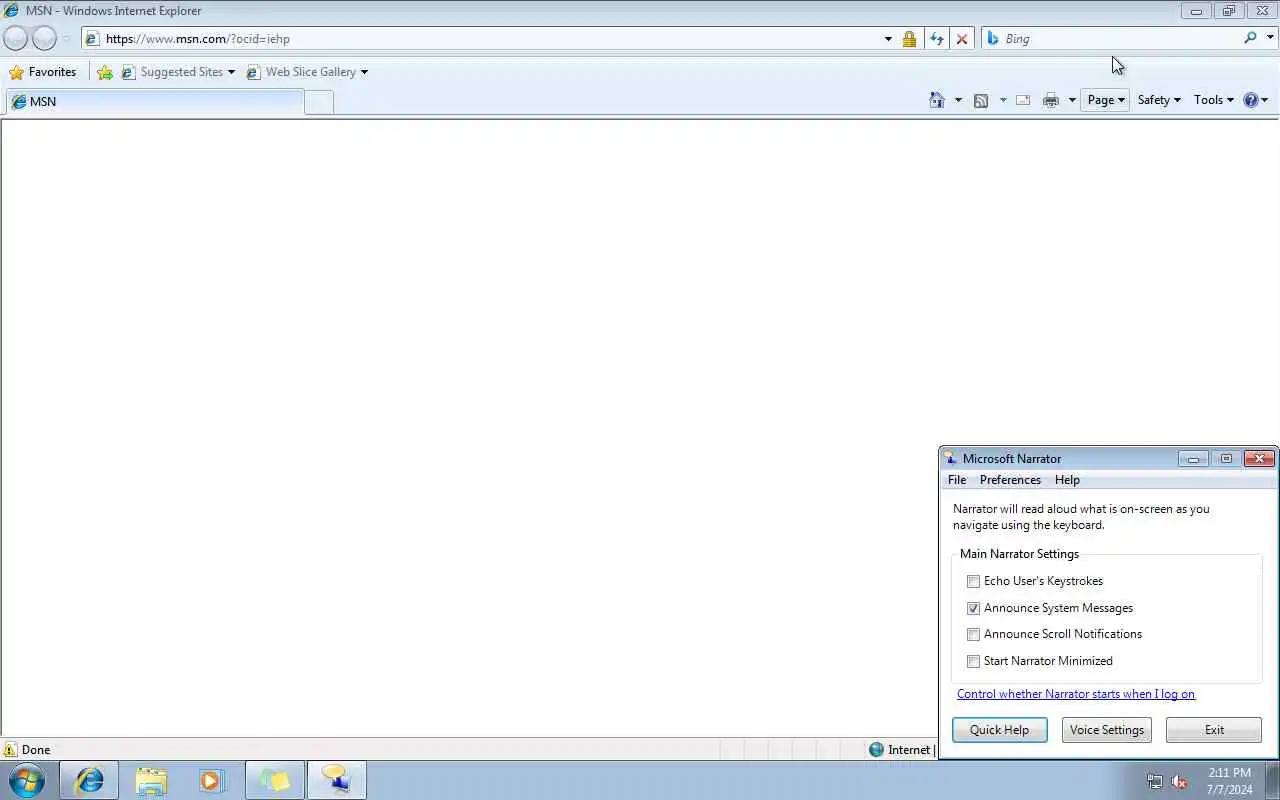Click the Print icon
The image size is (1280, 800).
(x=1051, y=100)
